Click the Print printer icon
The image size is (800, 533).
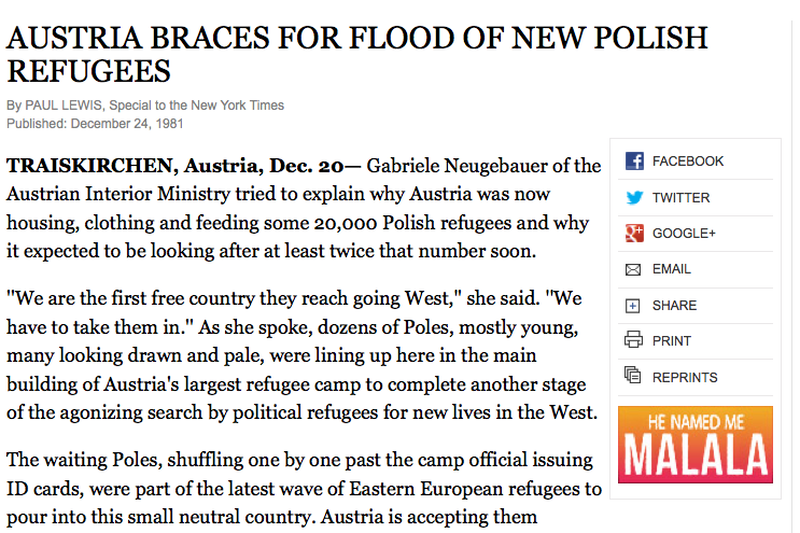[x=633, y=341]
